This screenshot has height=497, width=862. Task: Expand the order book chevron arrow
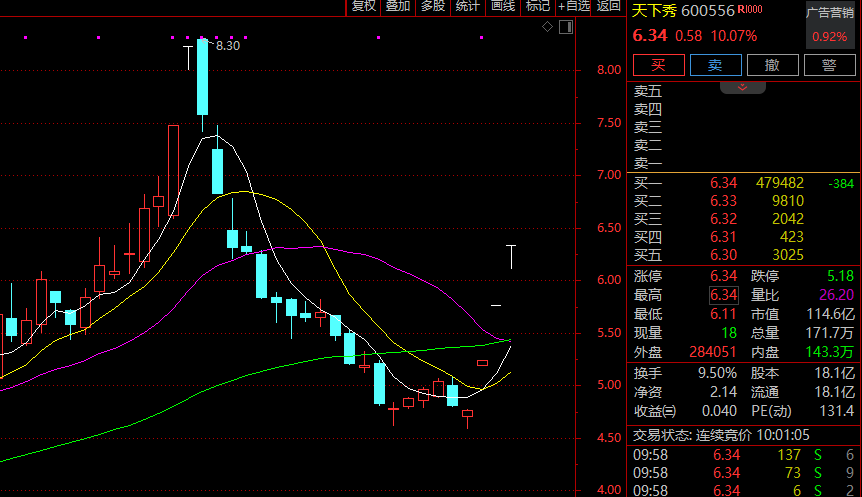pyautogui.click(x=742, y=87)
